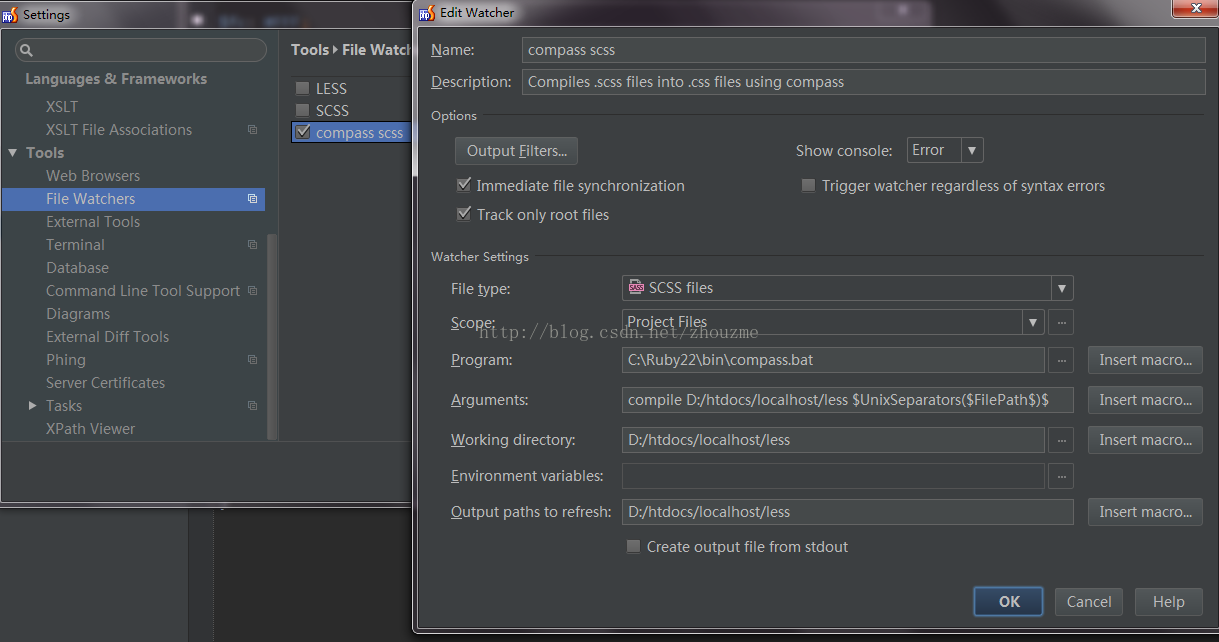Click the SCSS file type icon
1219x642 pixels.
tap(636, 287)
